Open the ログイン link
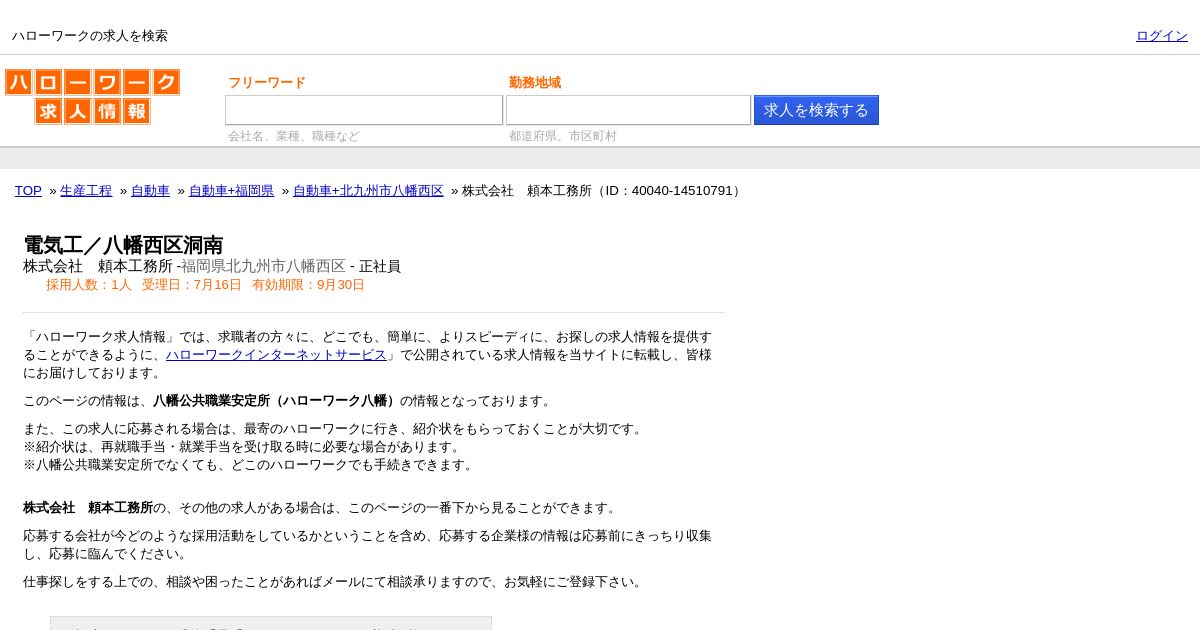 (x=1162, y=36)
